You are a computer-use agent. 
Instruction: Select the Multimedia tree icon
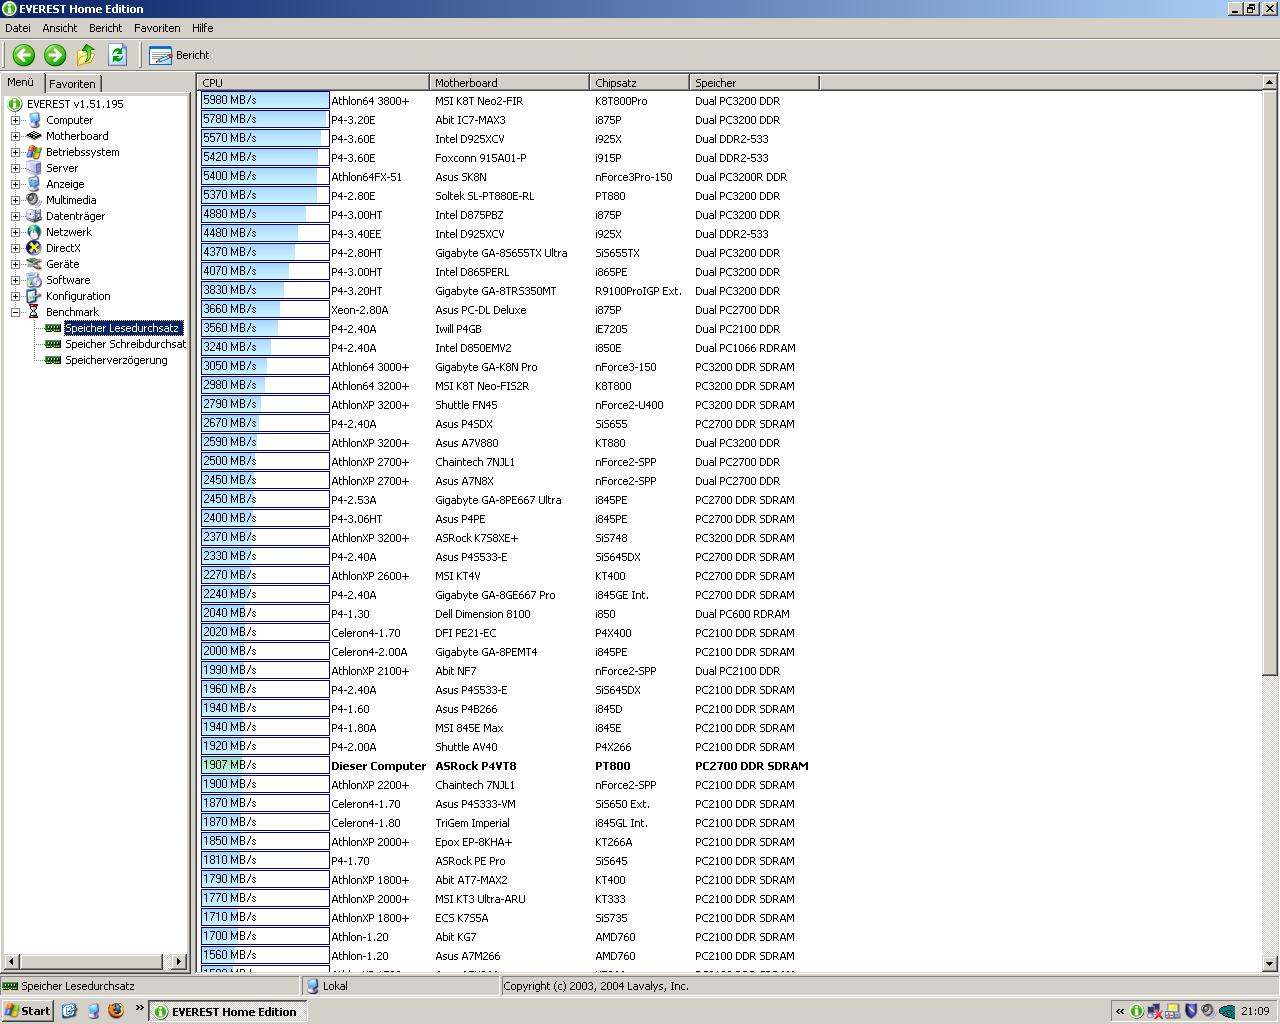pos(34,200)
